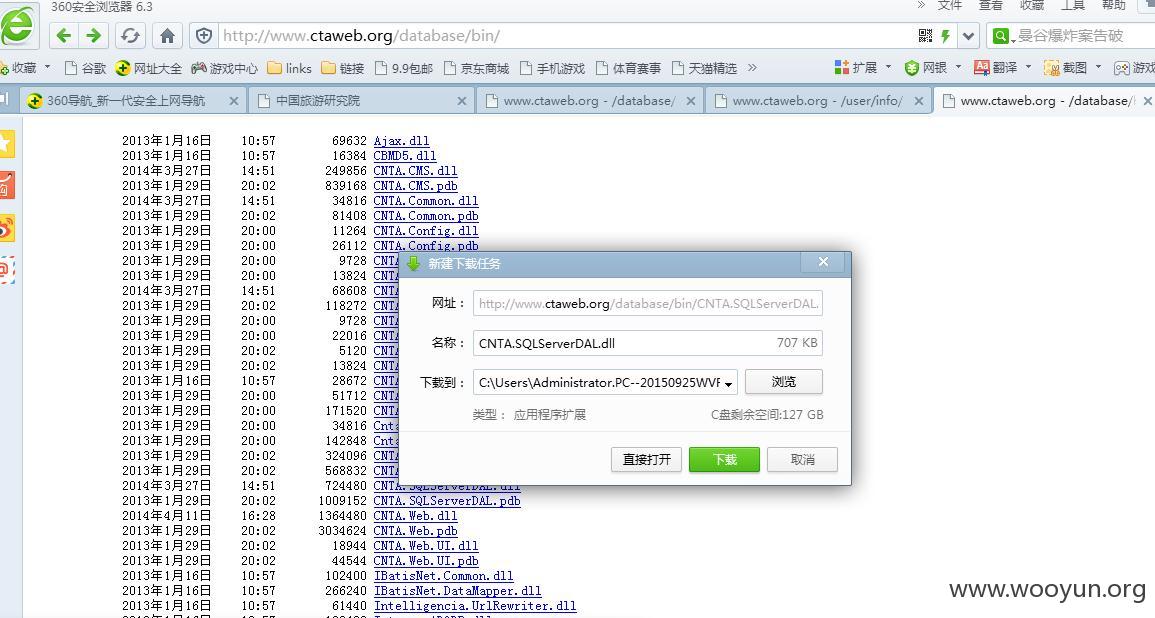Open the 9.9包邮 bookmark
Viewport: 1155px width, 618px height.
click(405, 68)
